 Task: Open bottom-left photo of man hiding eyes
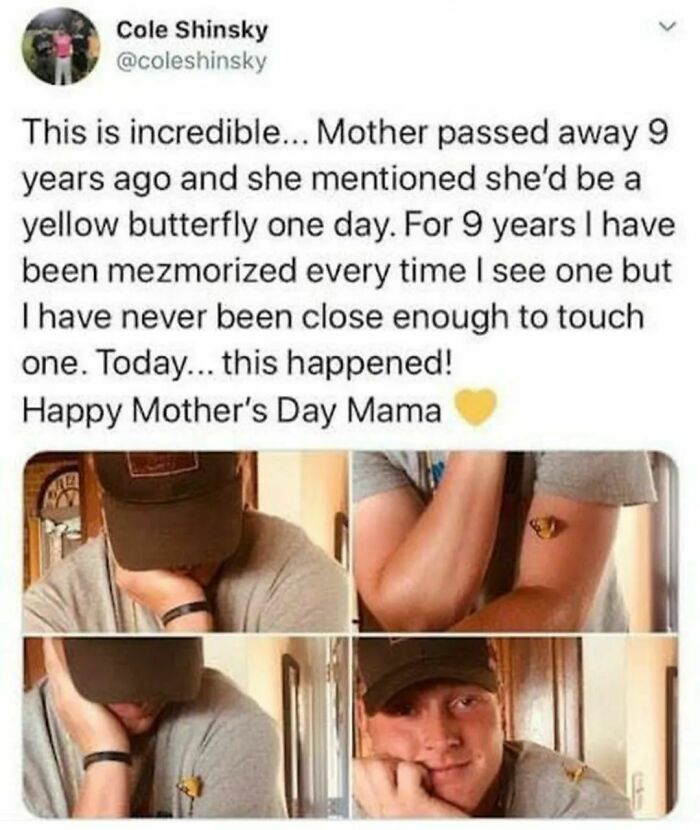pyautogui.click(x=186, y=727)
